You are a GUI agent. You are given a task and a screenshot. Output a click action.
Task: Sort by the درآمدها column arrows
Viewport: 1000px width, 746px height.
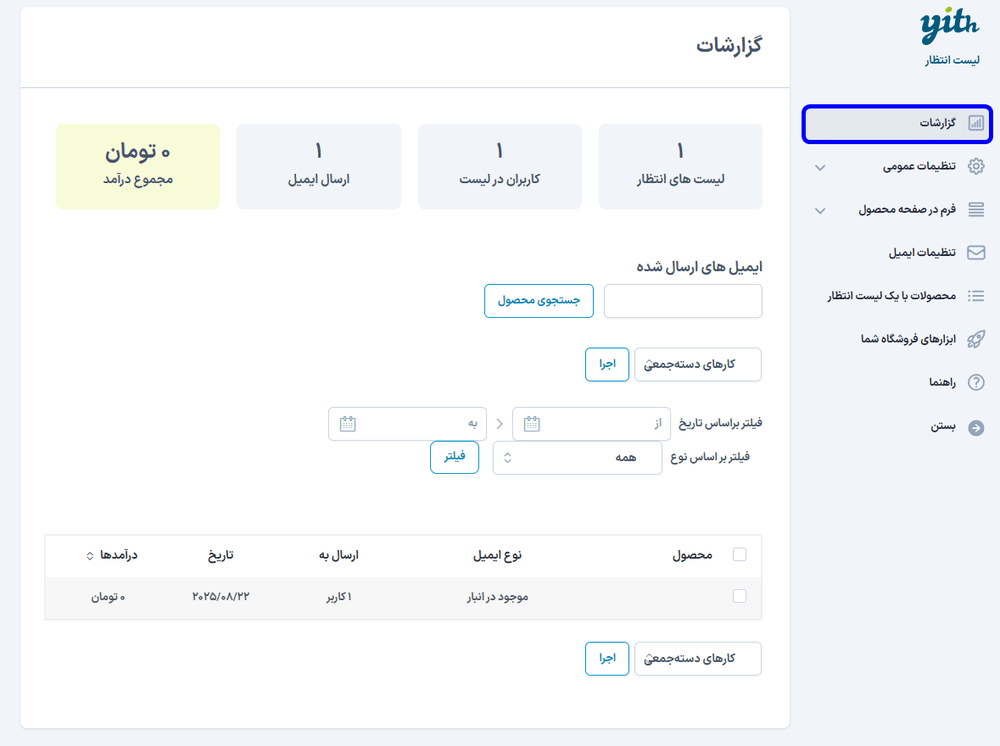tap(90, 556)
